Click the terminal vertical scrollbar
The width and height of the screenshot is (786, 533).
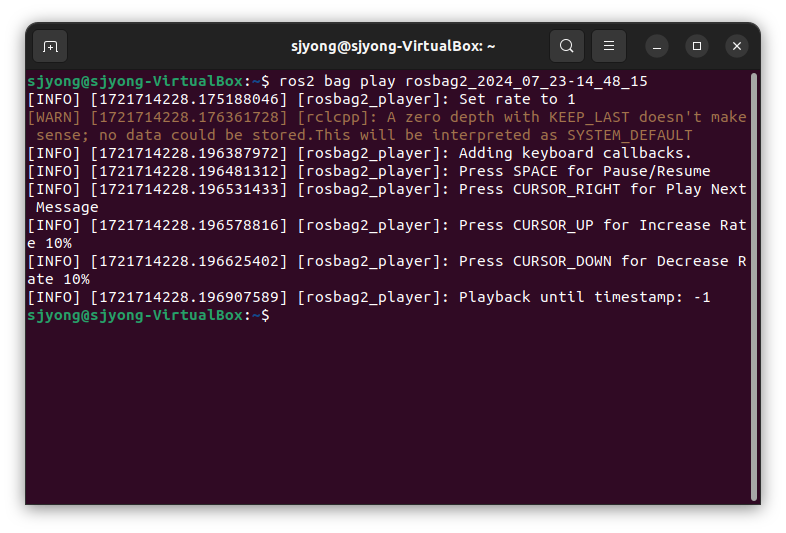click(753, 286)
